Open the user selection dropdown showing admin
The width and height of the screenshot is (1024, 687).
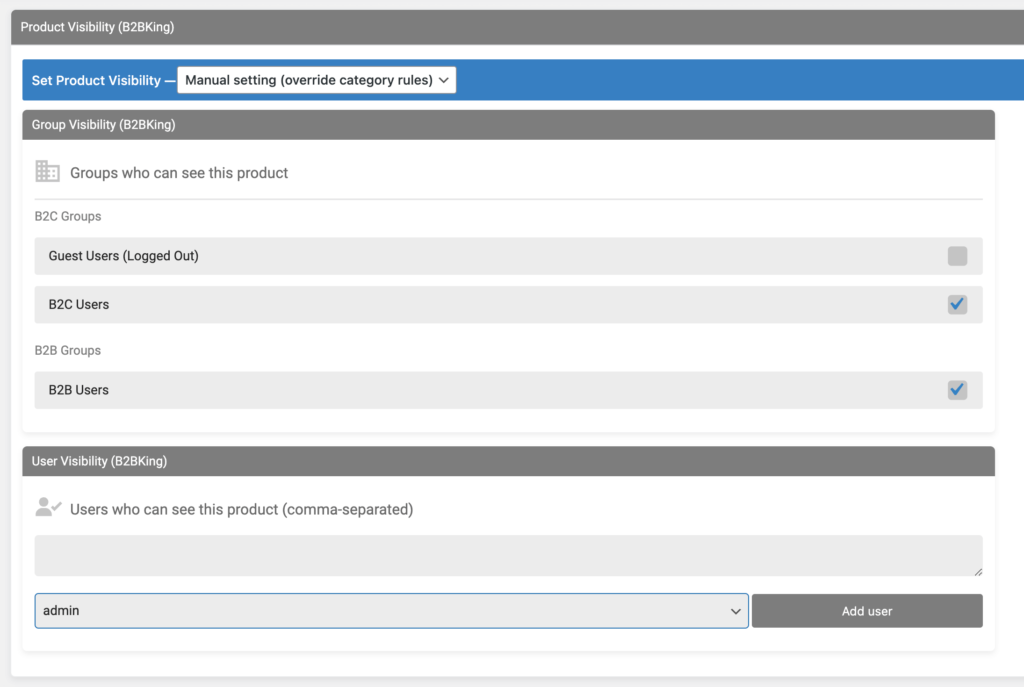pyautogui.click(x=390, y=610)
